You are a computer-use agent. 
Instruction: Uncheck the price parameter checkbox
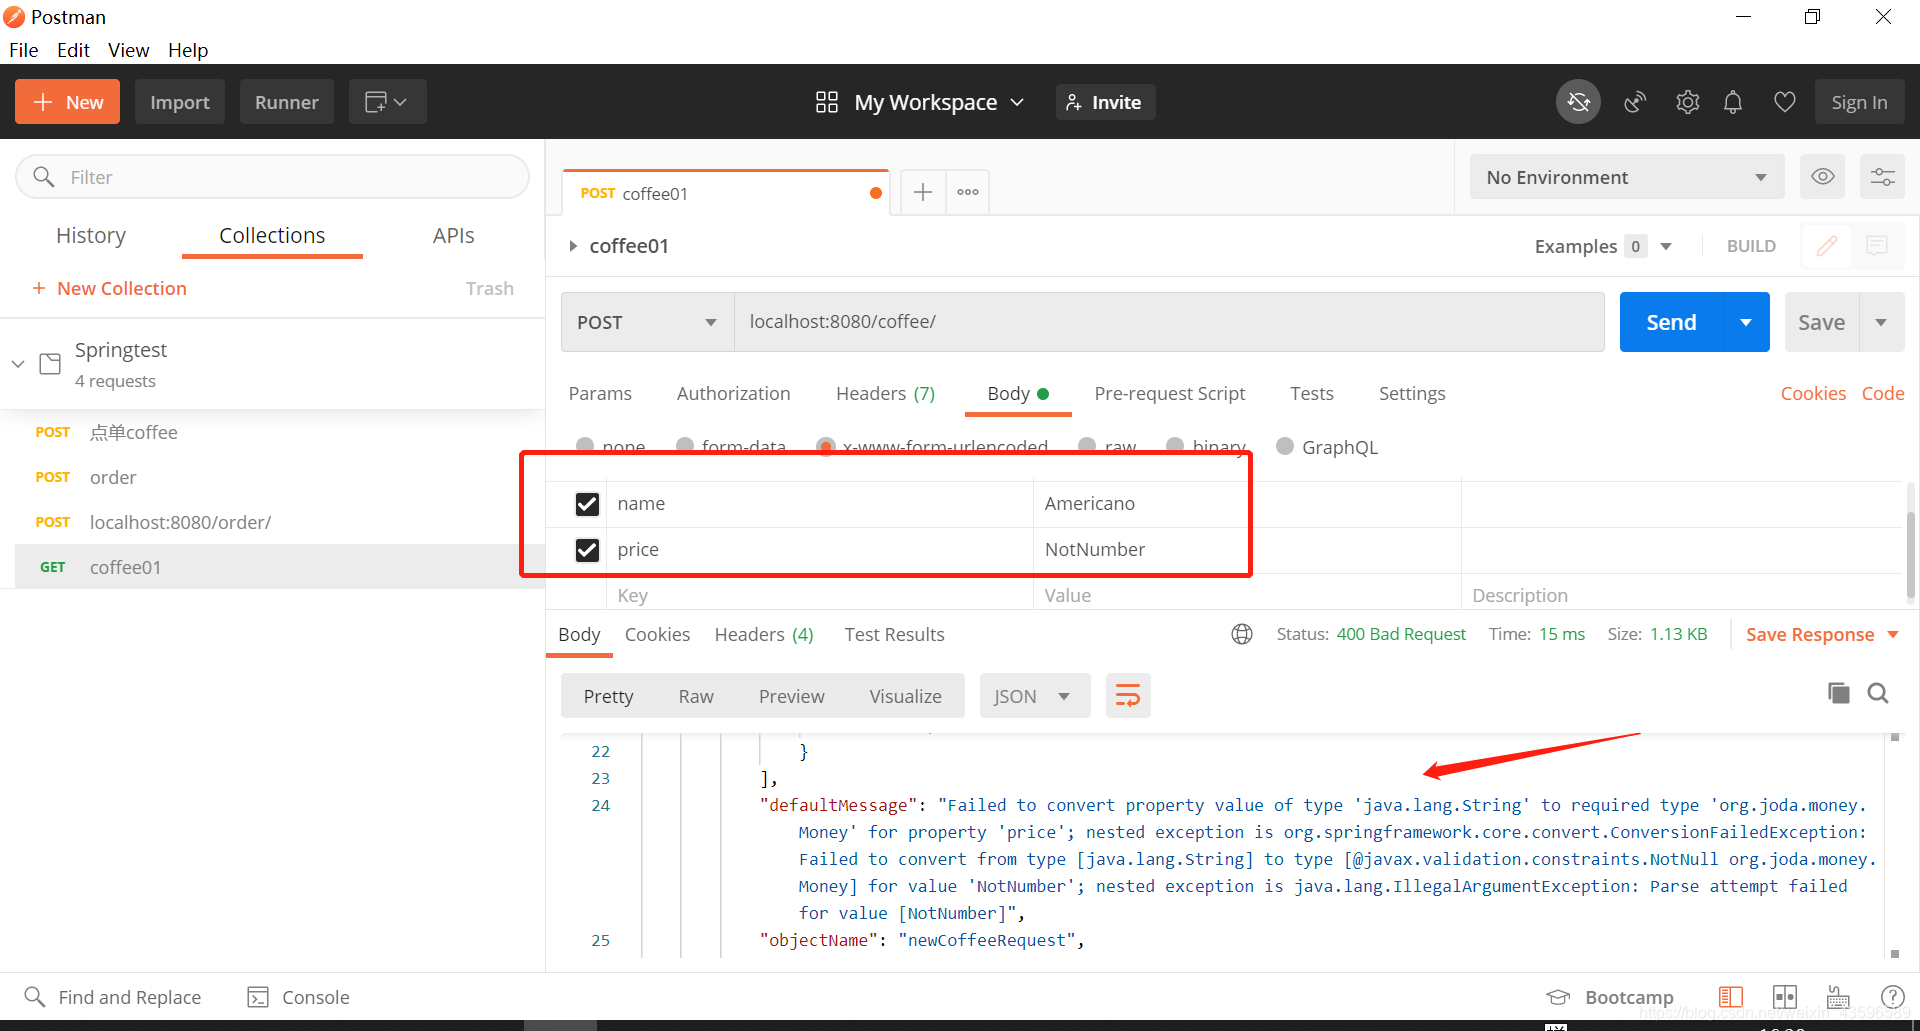pyautogui.click(x=587, y=550)
